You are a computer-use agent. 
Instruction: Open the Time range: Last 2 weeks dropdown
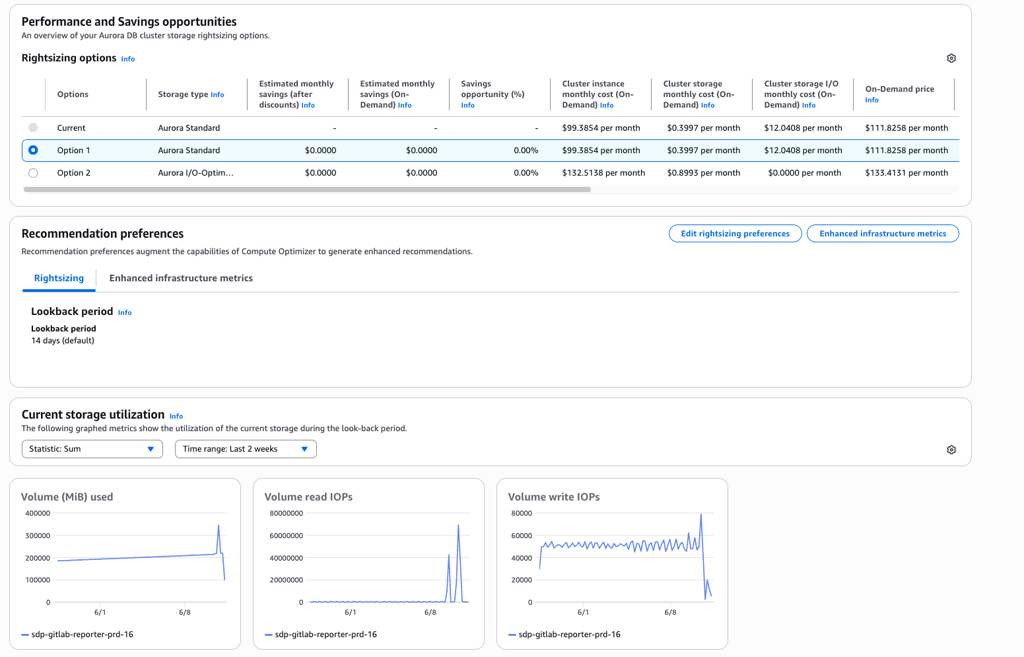[246, 449]
